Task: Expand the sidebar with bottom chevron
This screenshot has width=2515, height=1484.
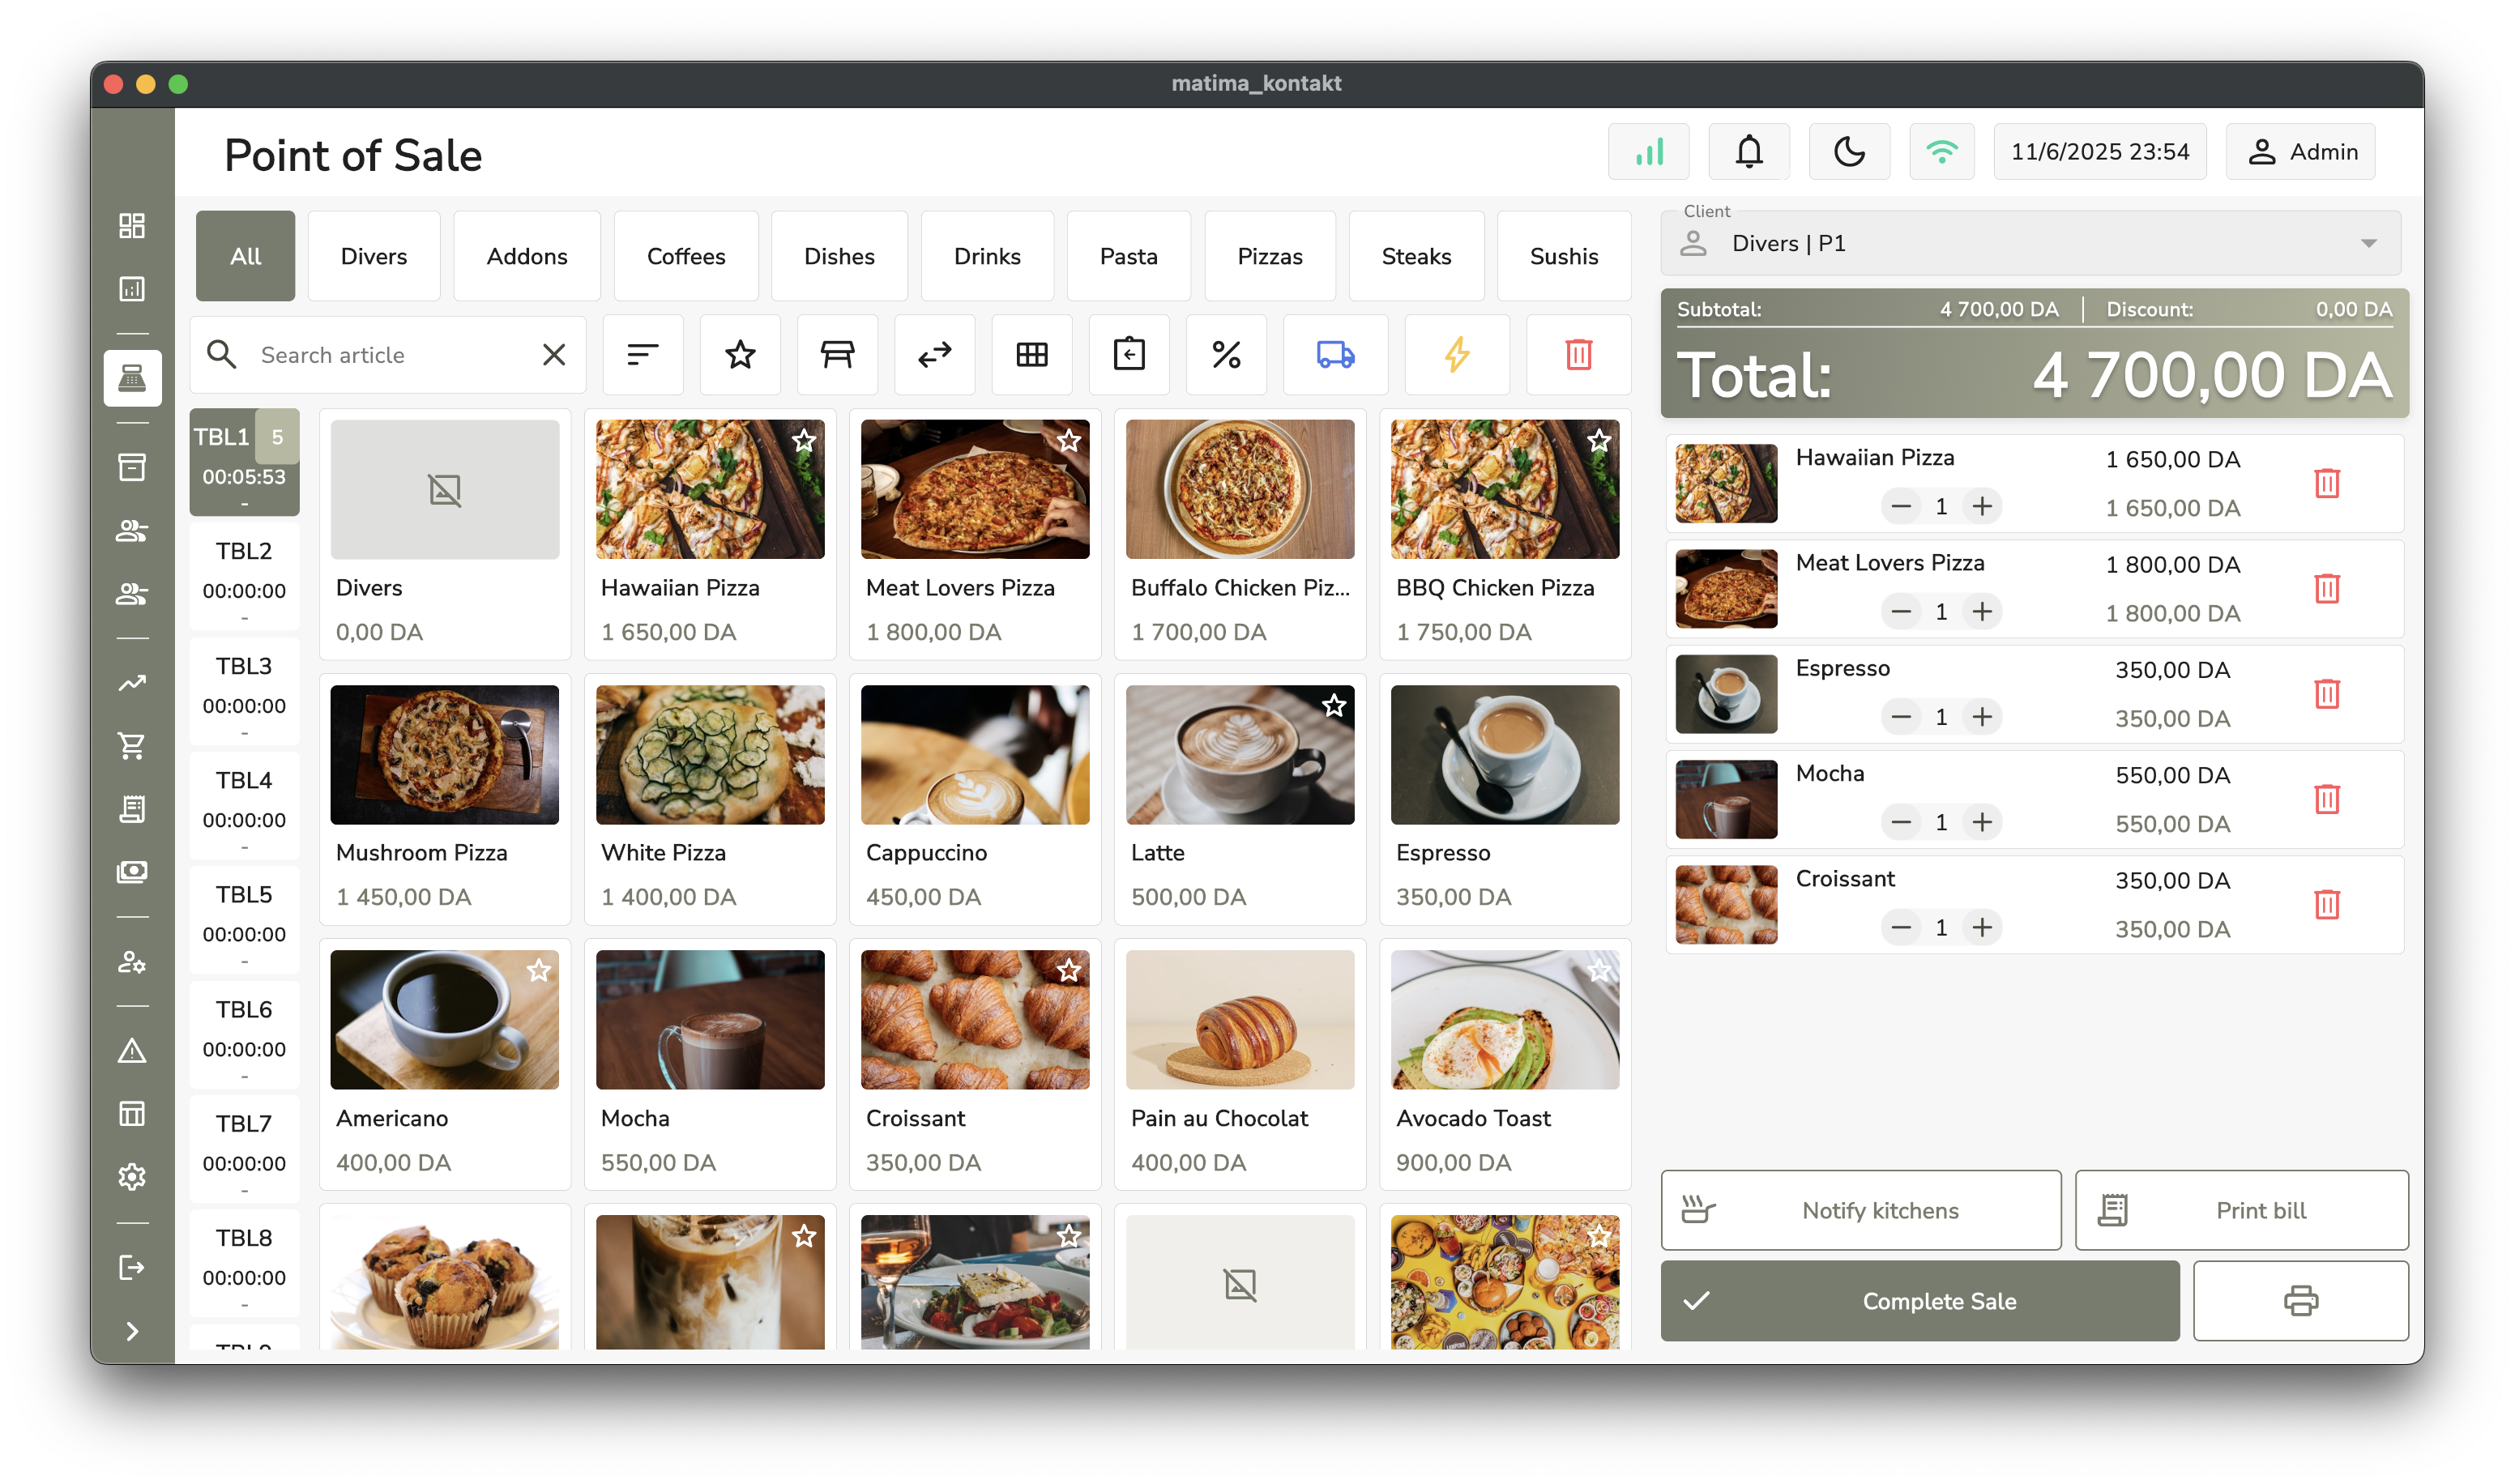Action: tap(132, 1331)
